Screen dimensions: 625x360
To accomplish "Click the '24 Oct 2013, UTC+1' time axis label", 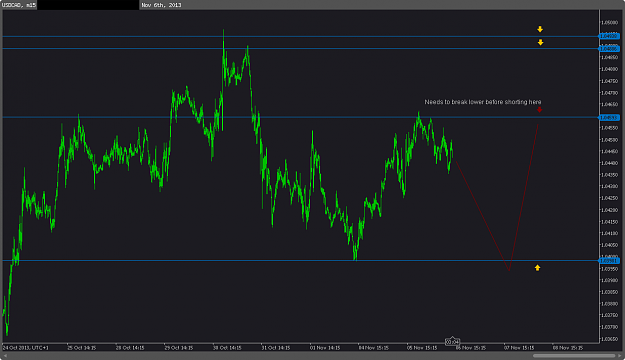I will coord(26,348).
